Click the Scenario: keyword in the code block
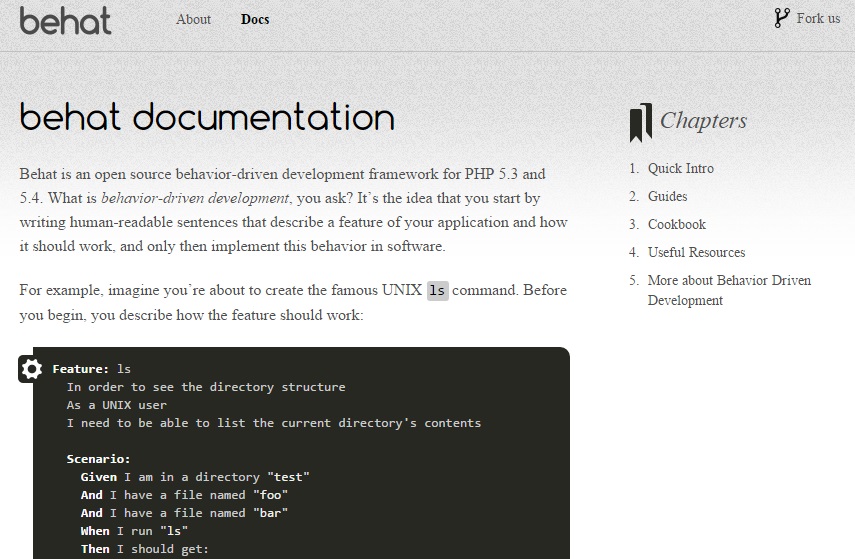Screen dimensions: 855x559 coord(98,459)
